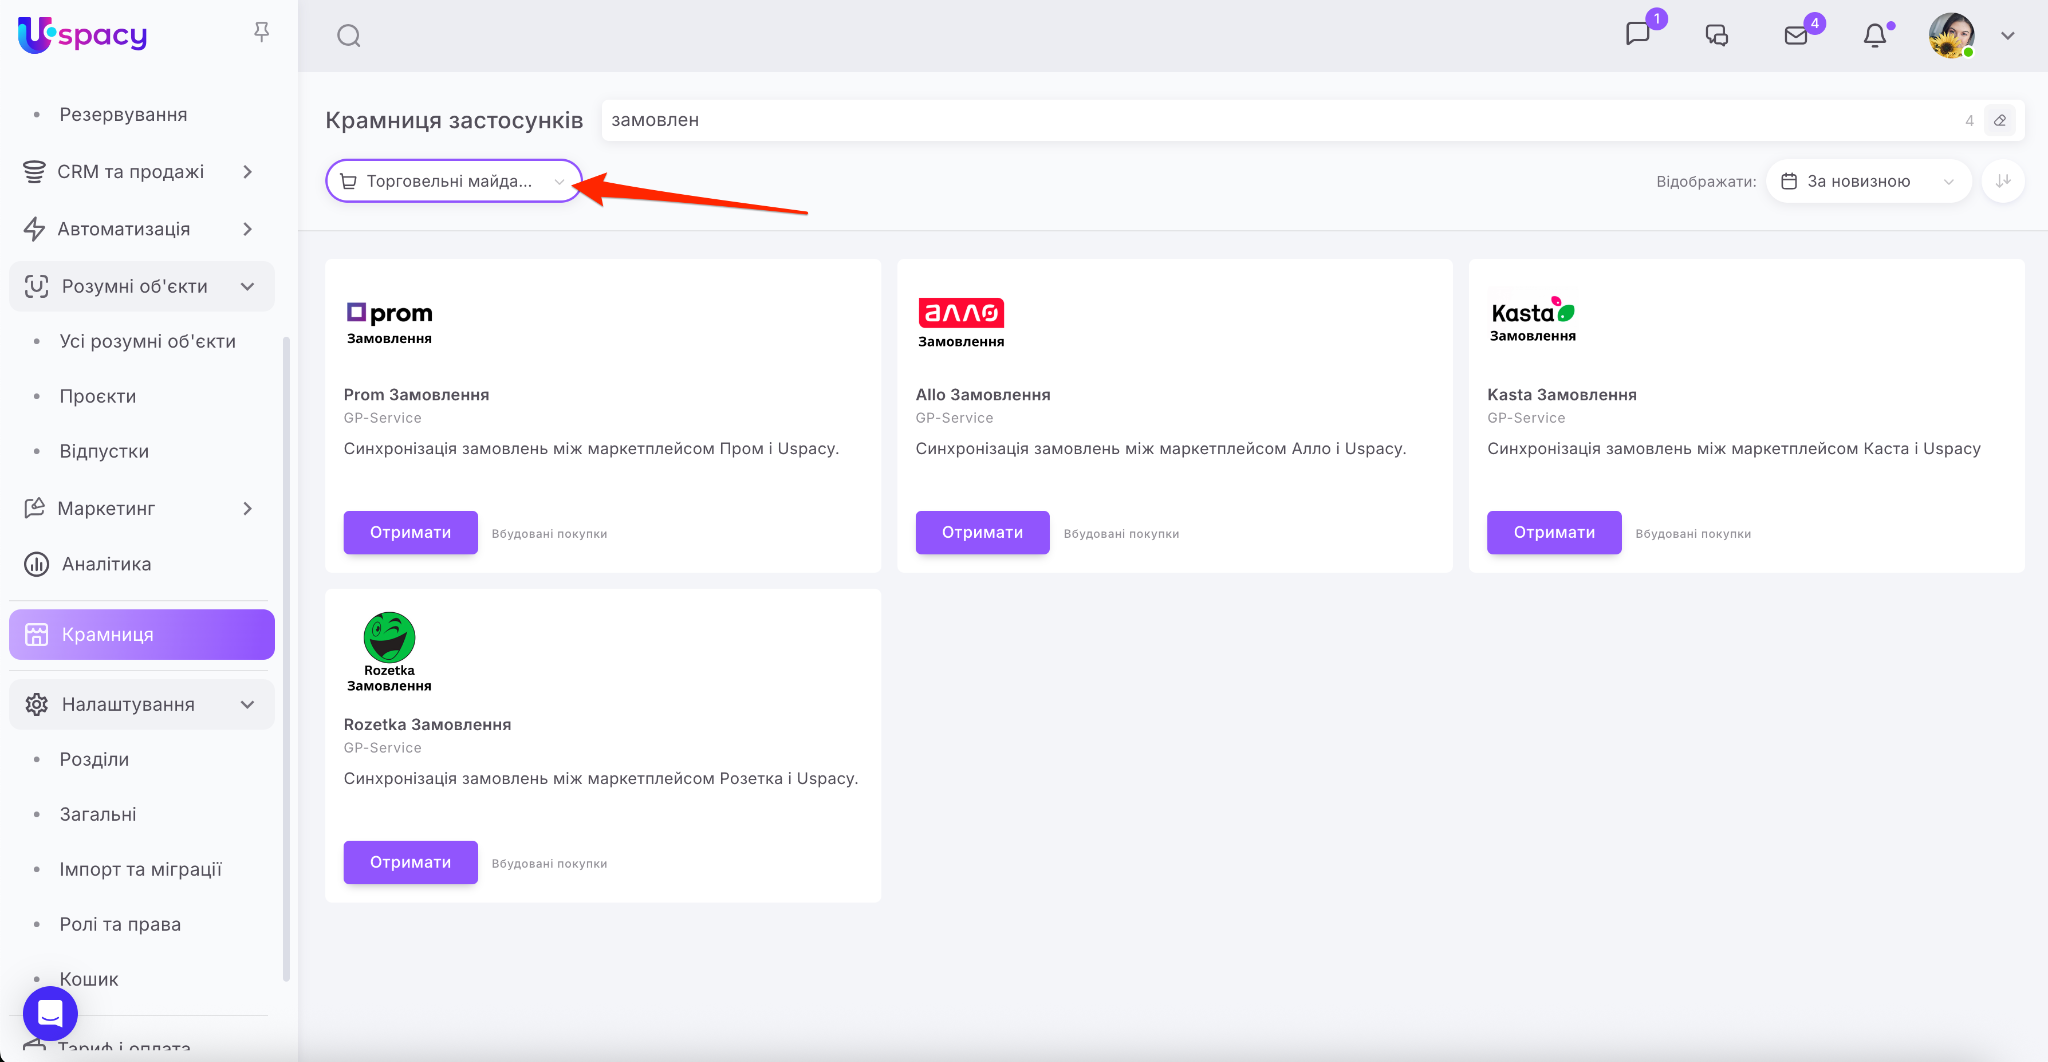Open the chat messages icon with badge
The width and height of the screenshot is (2048, 1062).
pos(1638,34)
